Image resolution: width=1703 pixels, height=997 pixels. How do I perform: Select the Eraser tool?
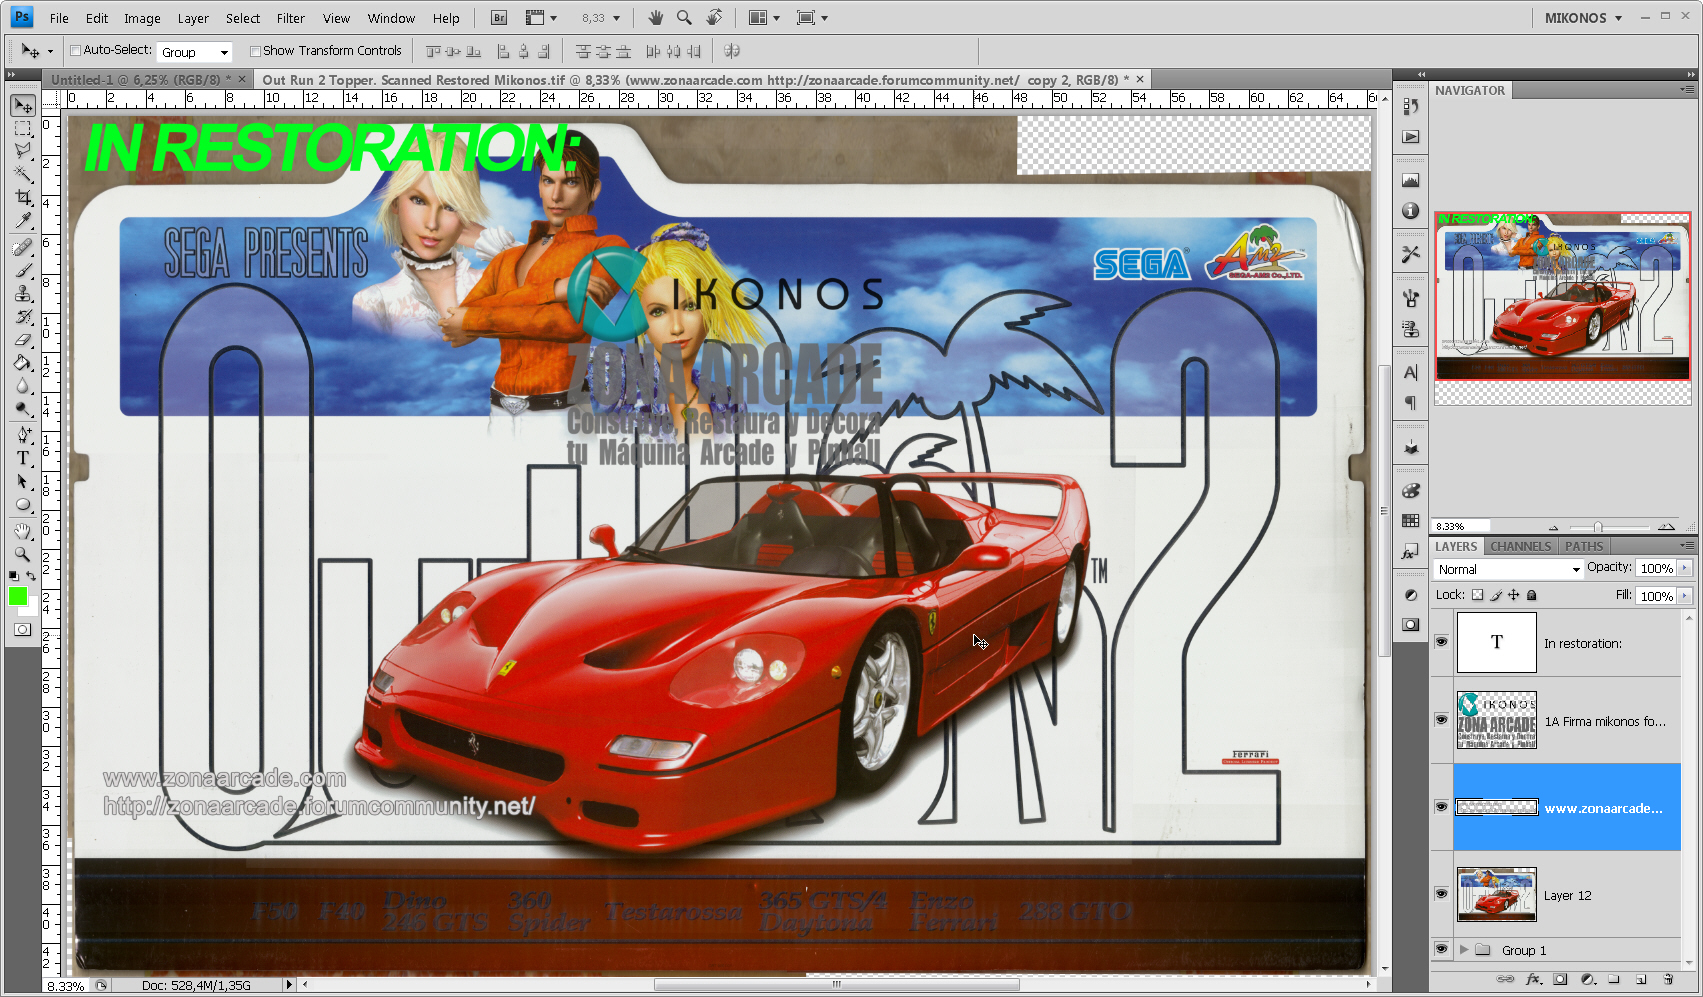coord(22,340)
